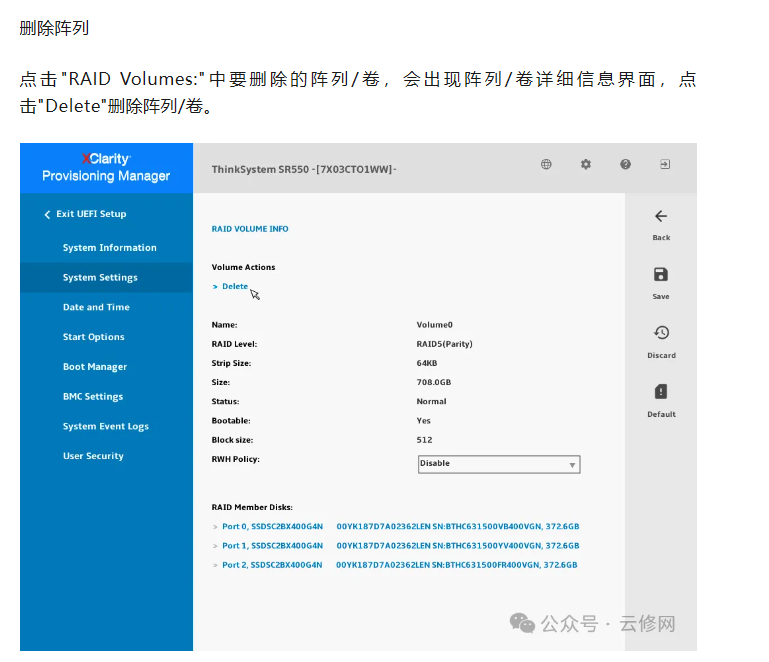The image size is (769, 662).
Task: Open System Event Logs menu item
Action: 105,426
